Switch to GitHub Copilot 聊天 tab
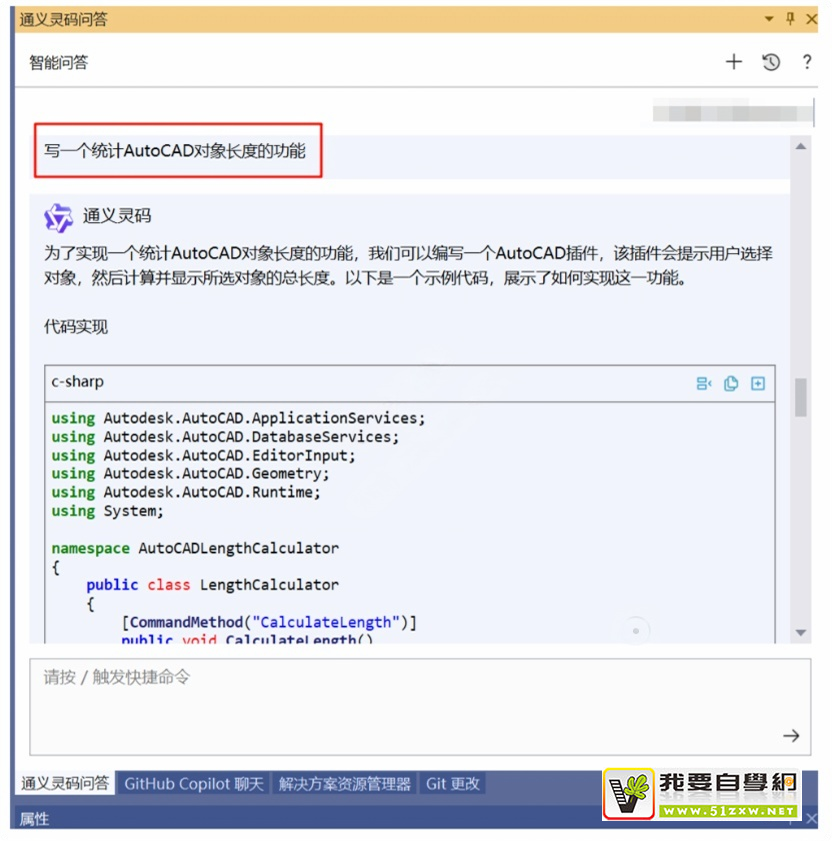This screenshot has height=841, width=832. (193, 784)
